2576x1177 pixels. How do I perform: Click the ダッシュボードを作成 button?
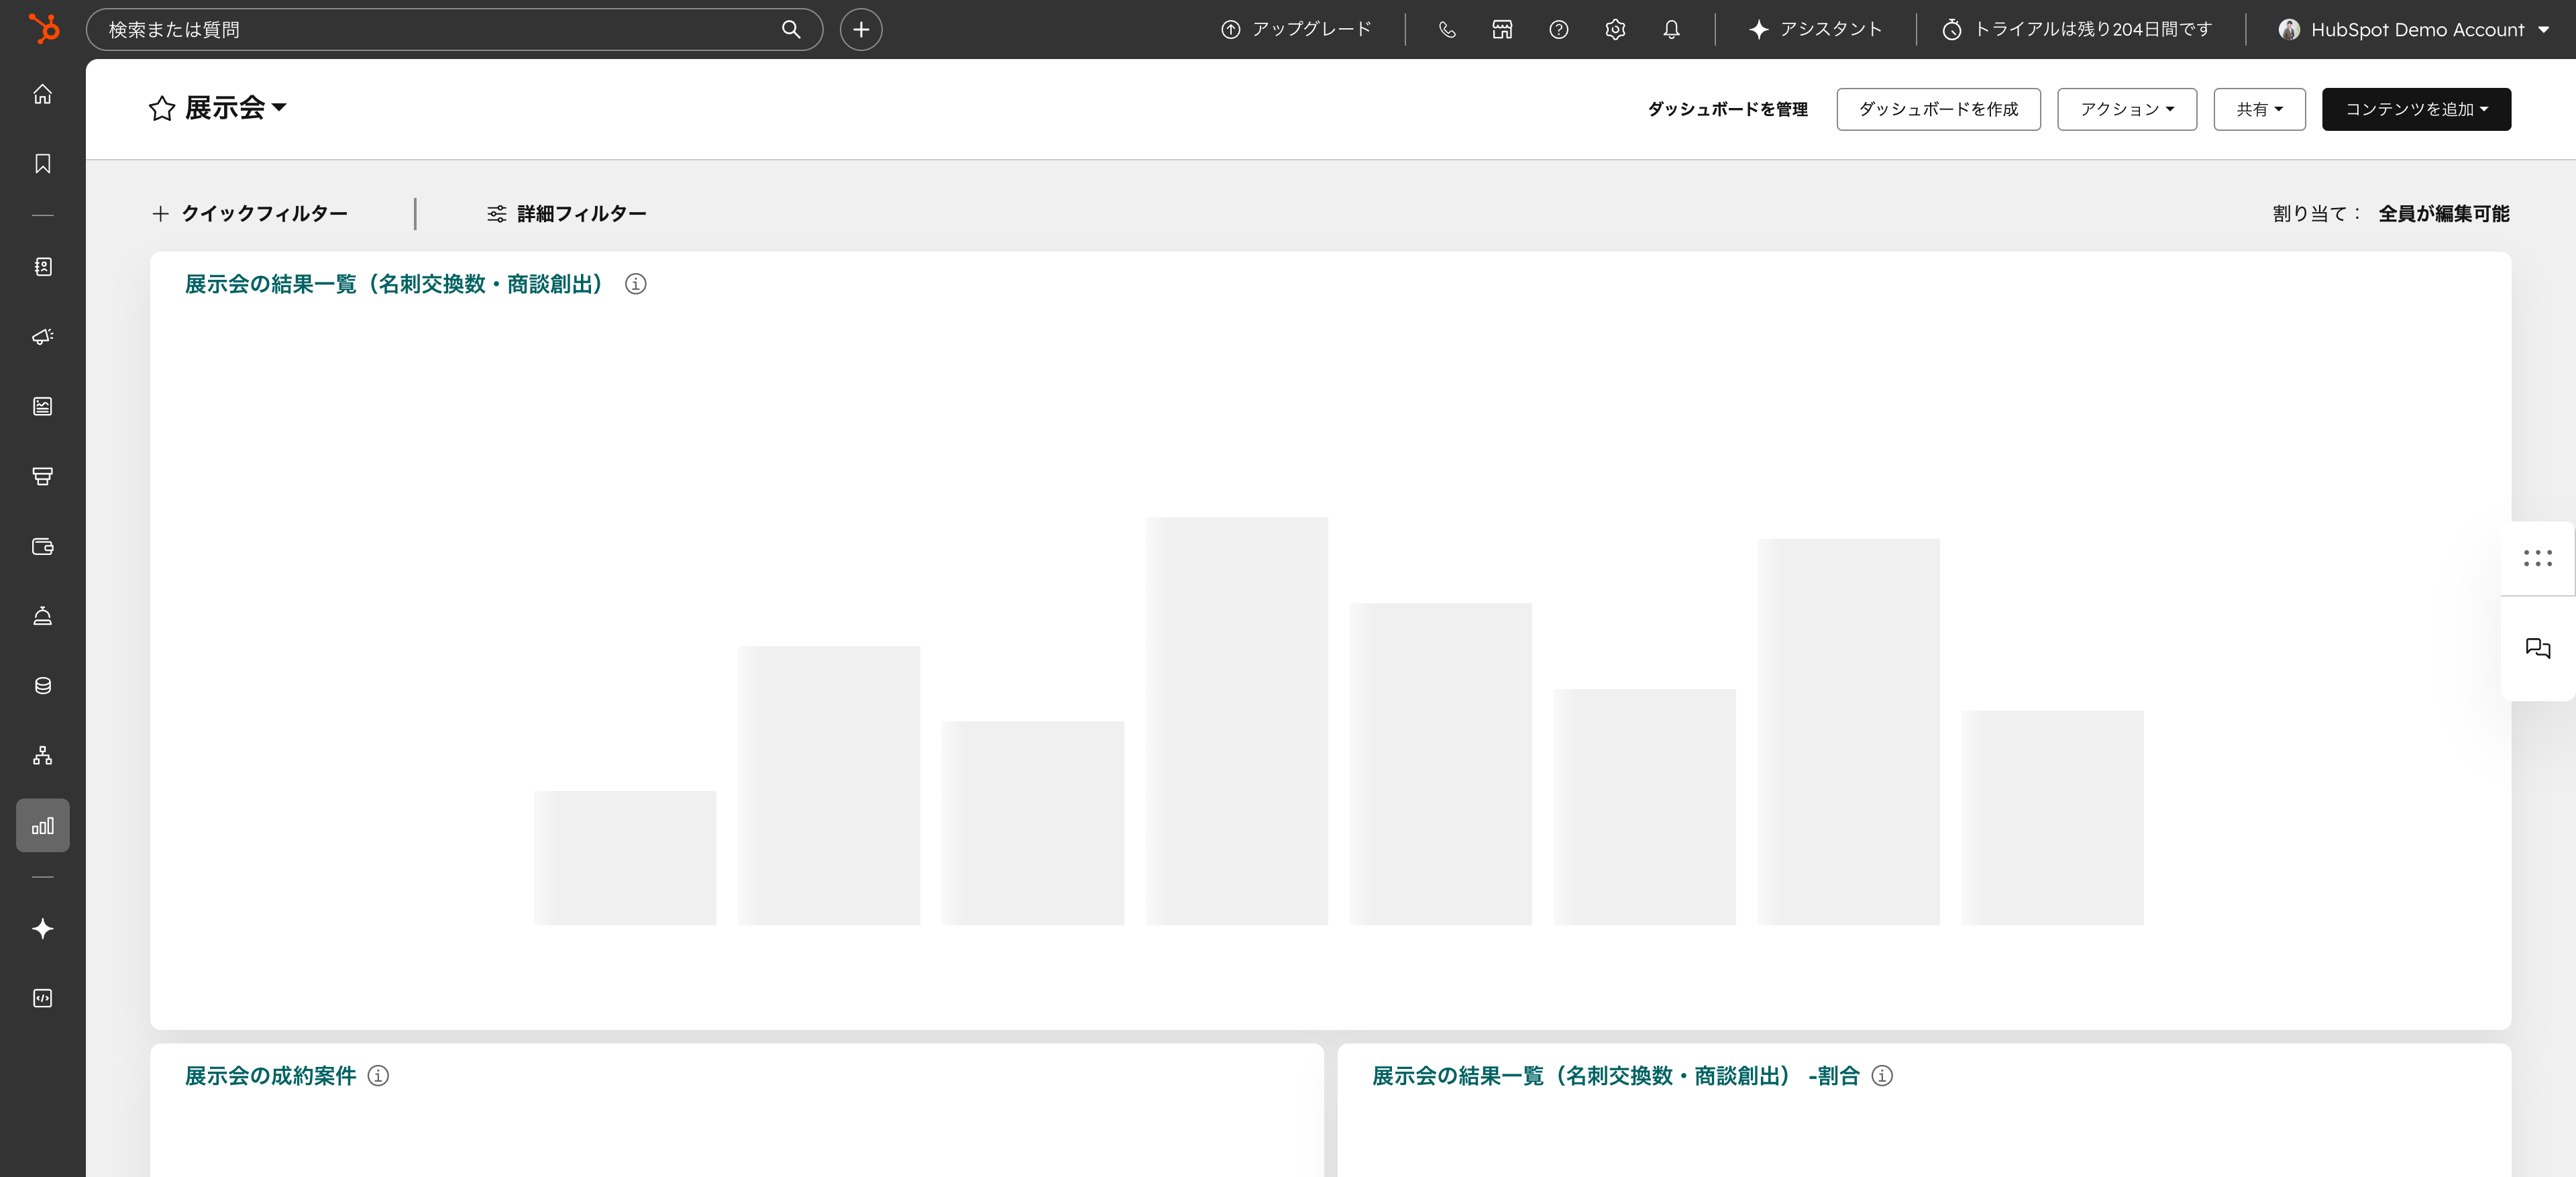1938,109
